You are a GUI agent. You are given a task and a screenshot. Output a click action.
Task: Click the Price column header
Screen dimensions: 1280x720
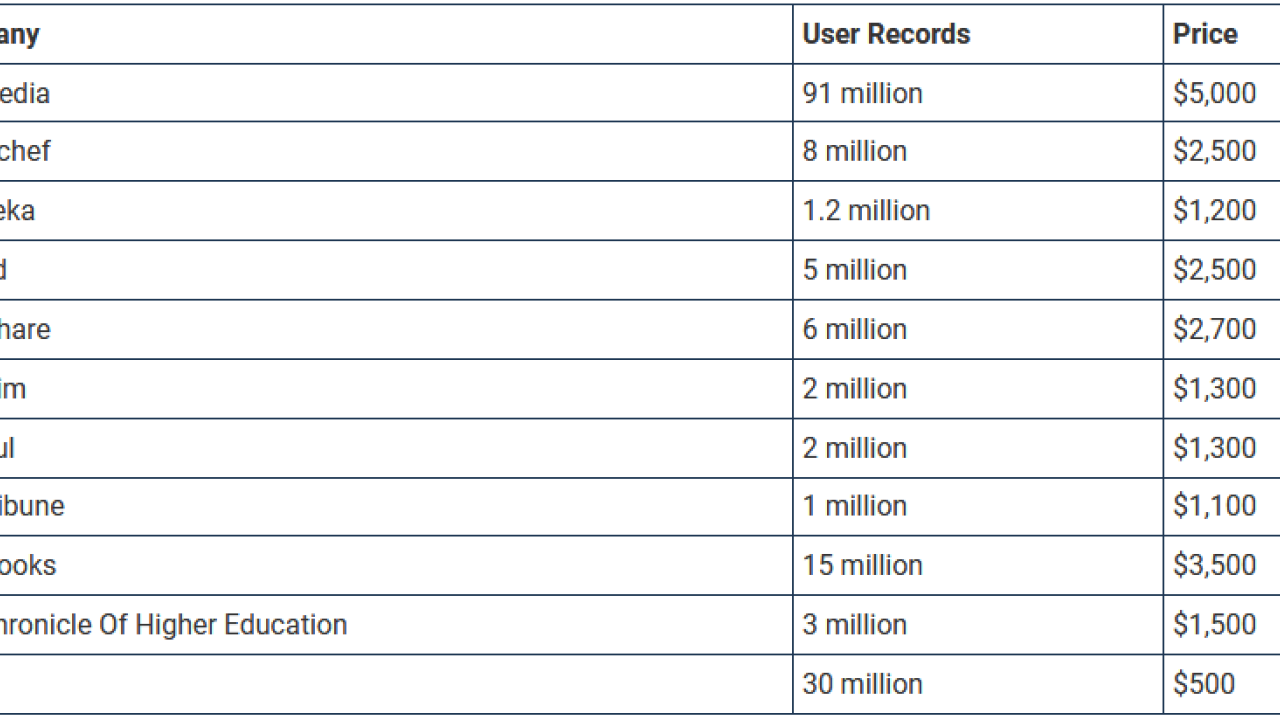tap(1205, 34)
